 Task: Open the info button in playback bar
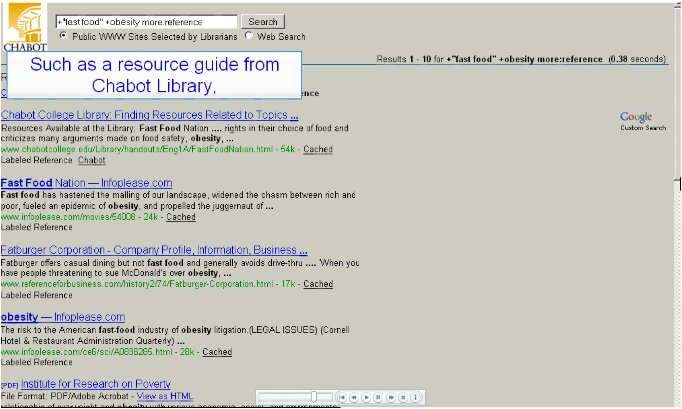pyautogui.click(x=415, y=397)
